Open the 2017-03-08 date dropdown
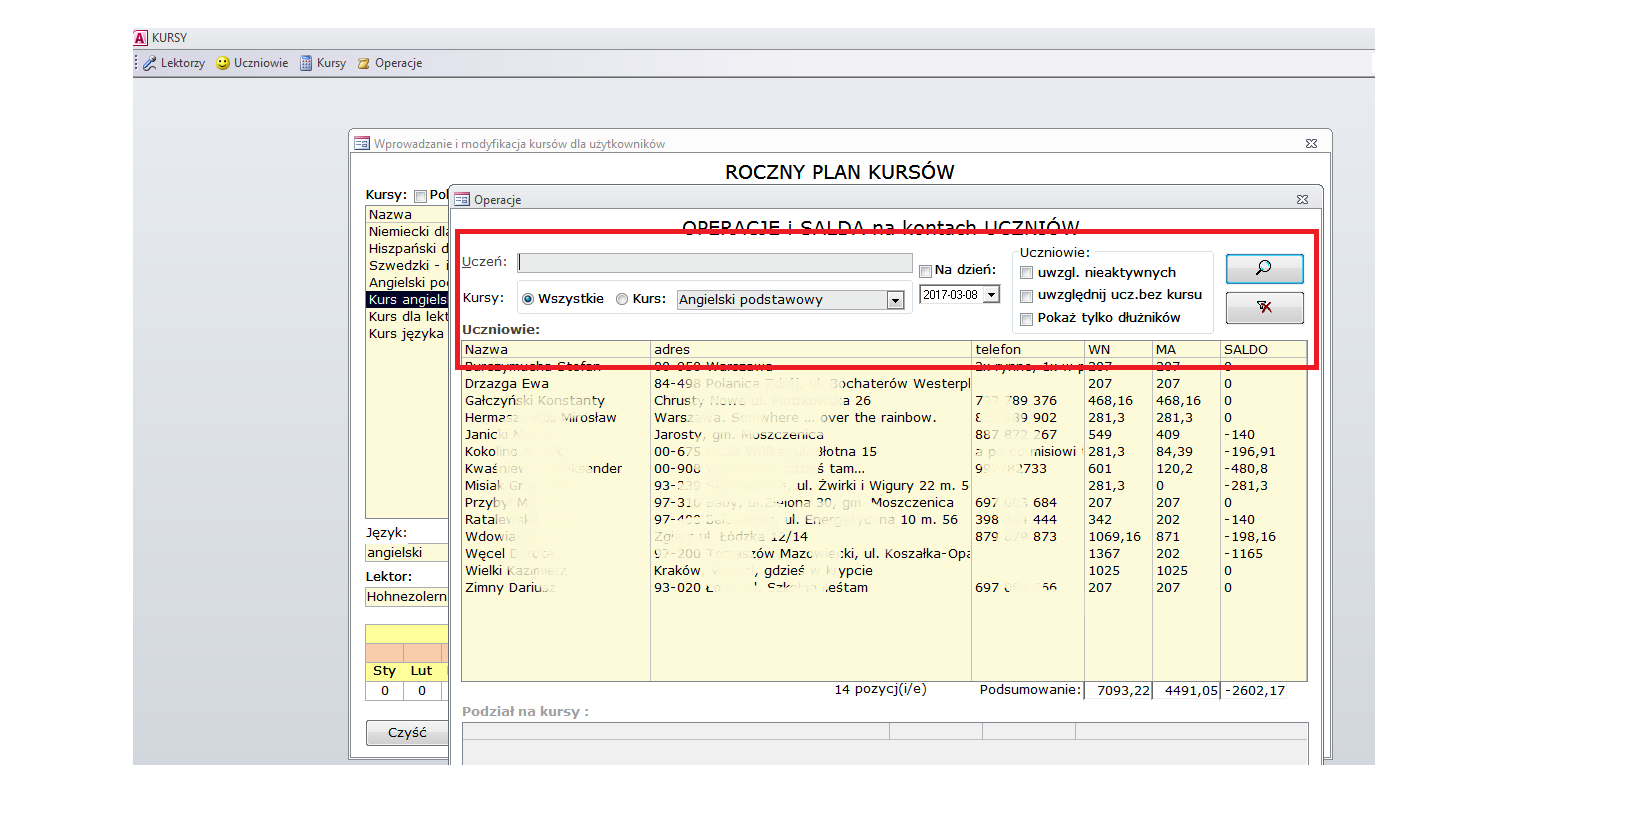Screen dimensions: 1644x826 coord(992,295)
